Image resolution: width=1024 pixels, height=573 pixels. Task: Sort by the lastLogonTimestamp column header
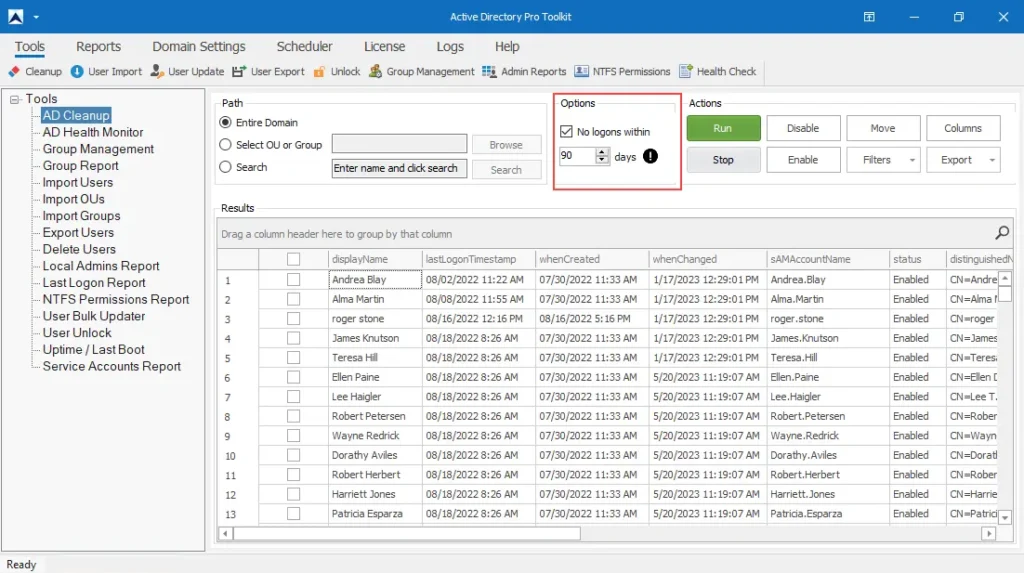[x=479, y=259]
